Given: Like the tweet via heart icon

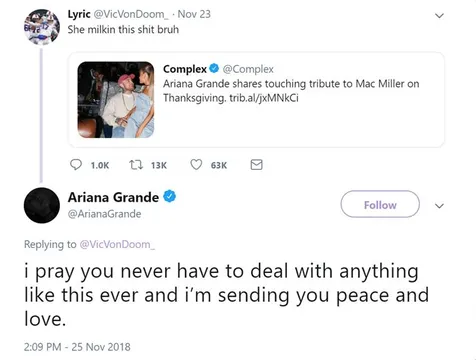Looking at the screenshot, I should click(x=196, y=165).
